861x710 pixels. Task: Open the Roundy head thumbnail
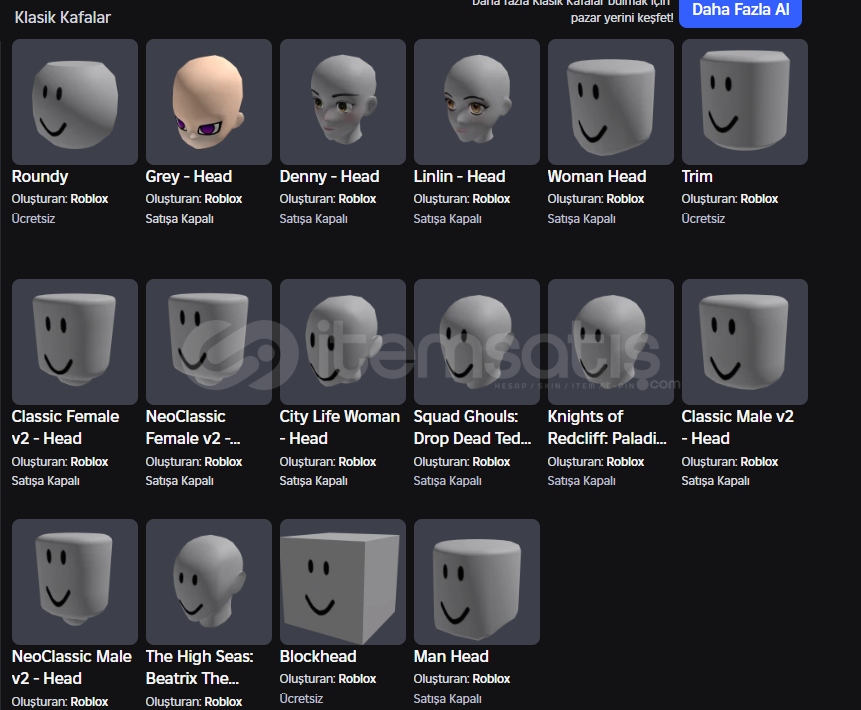75,102
